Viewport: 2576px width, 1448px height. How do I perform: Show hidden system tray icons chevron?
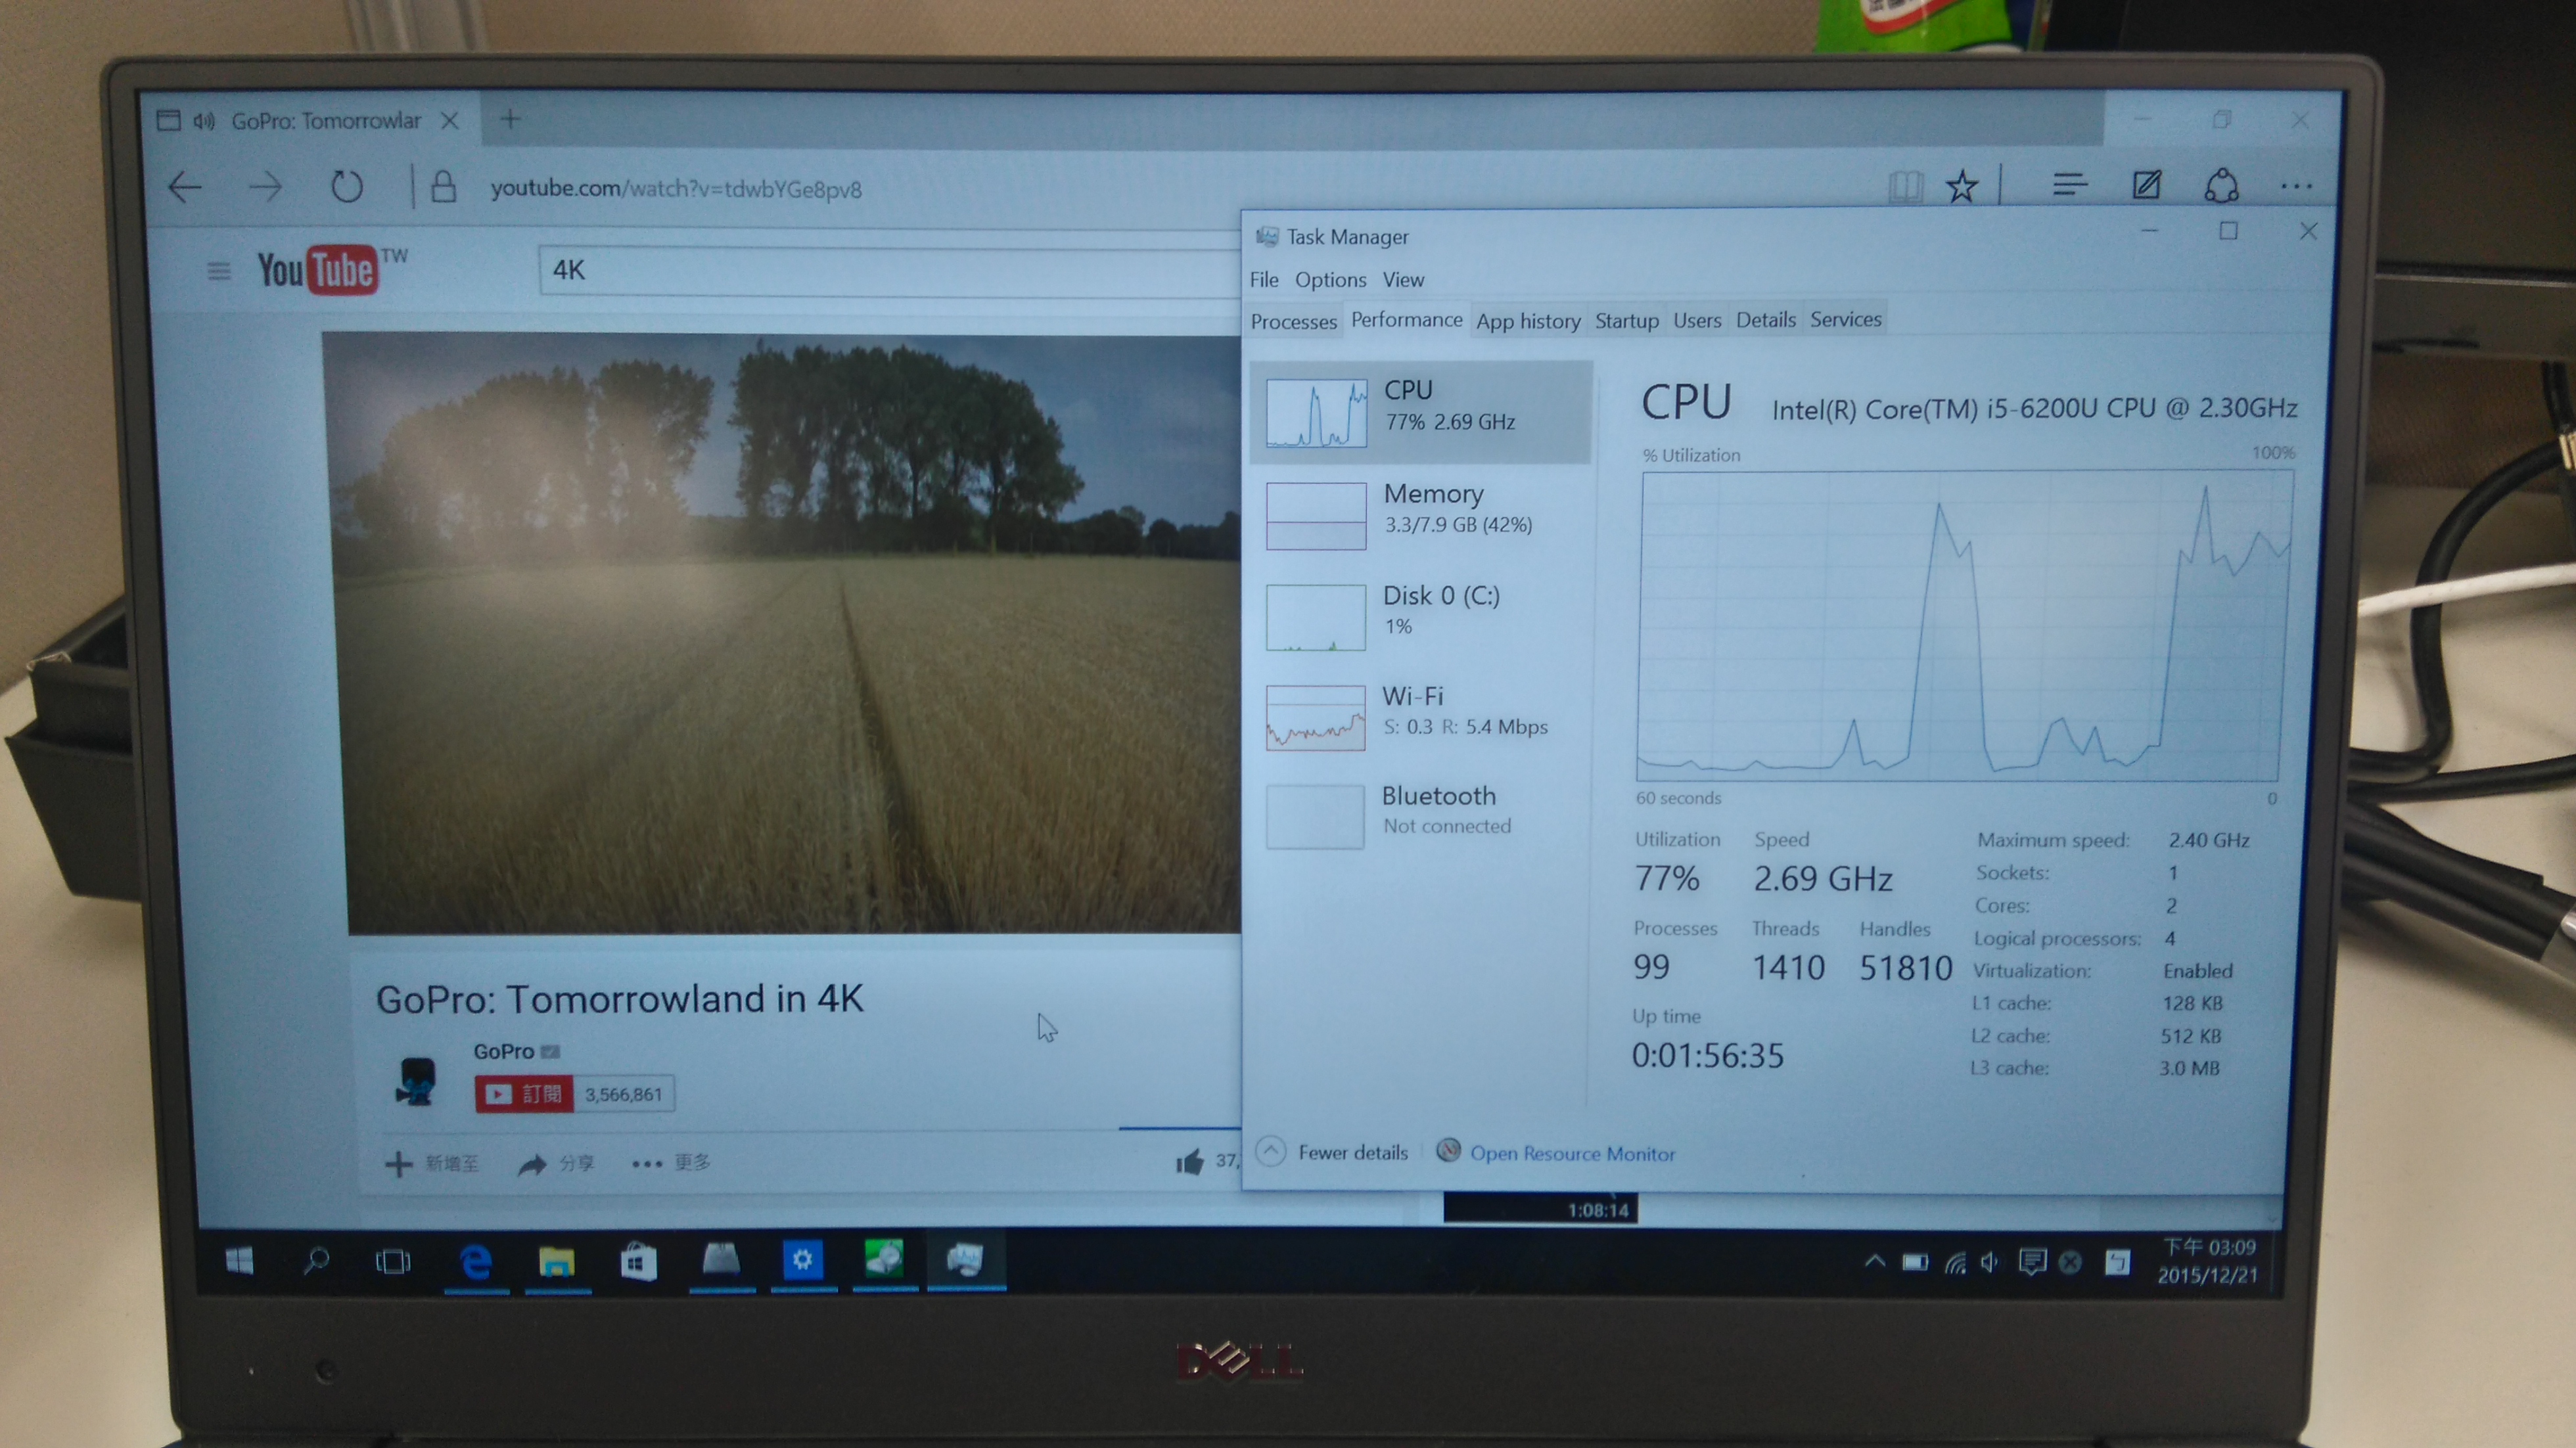point(1874,1262)
